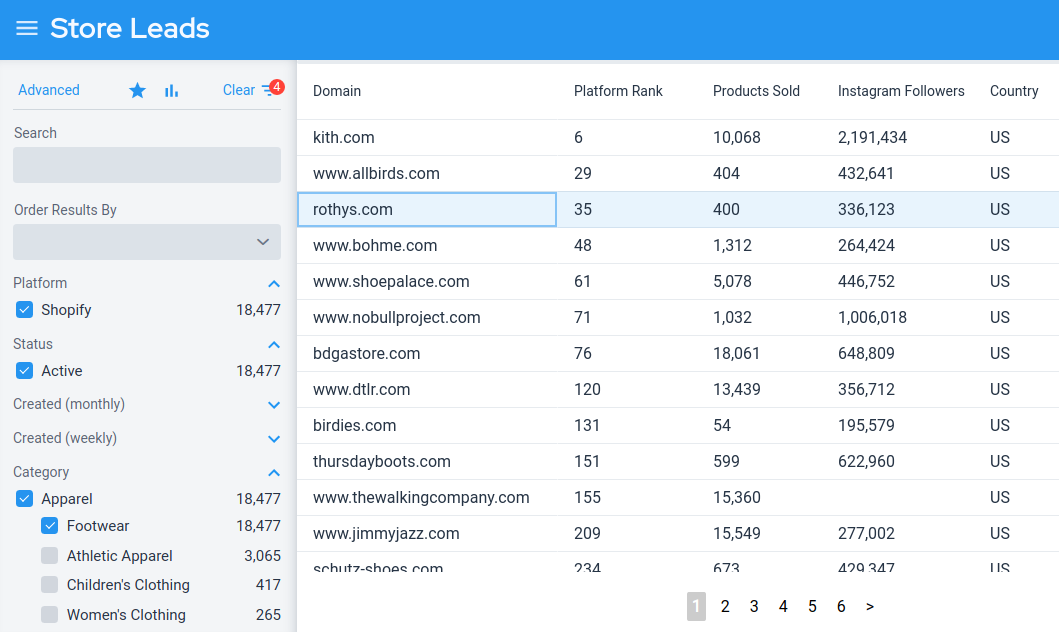Screen dimensions: 1059x632
Task: Collapse the Status filter section
Action: point(274,345)
